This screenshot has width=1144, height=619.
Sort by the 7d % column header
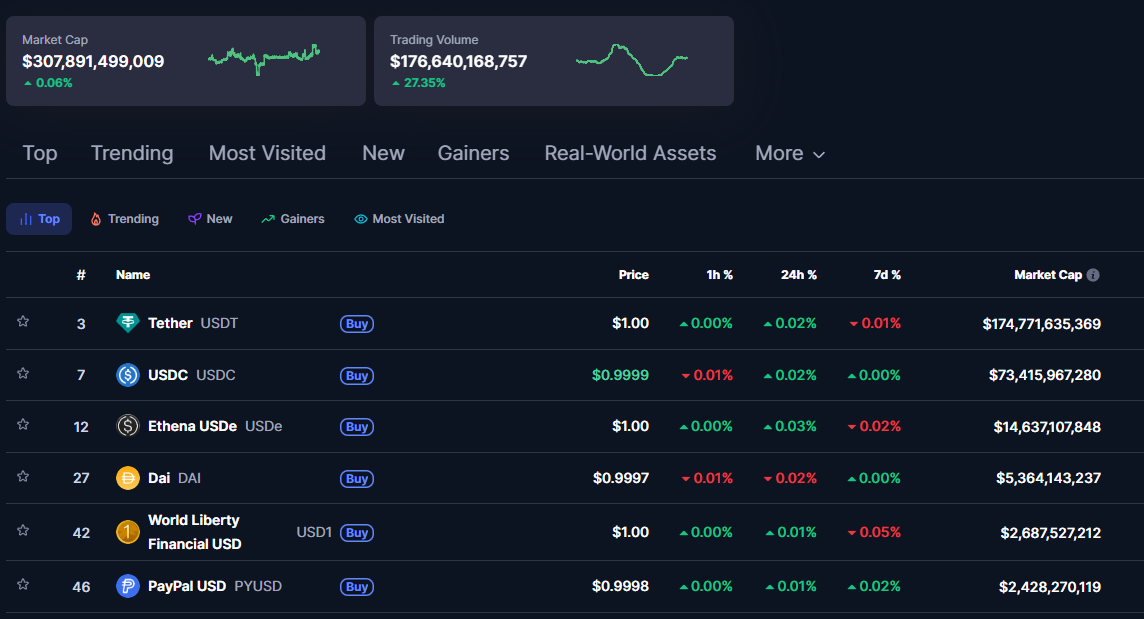[887, 275]
